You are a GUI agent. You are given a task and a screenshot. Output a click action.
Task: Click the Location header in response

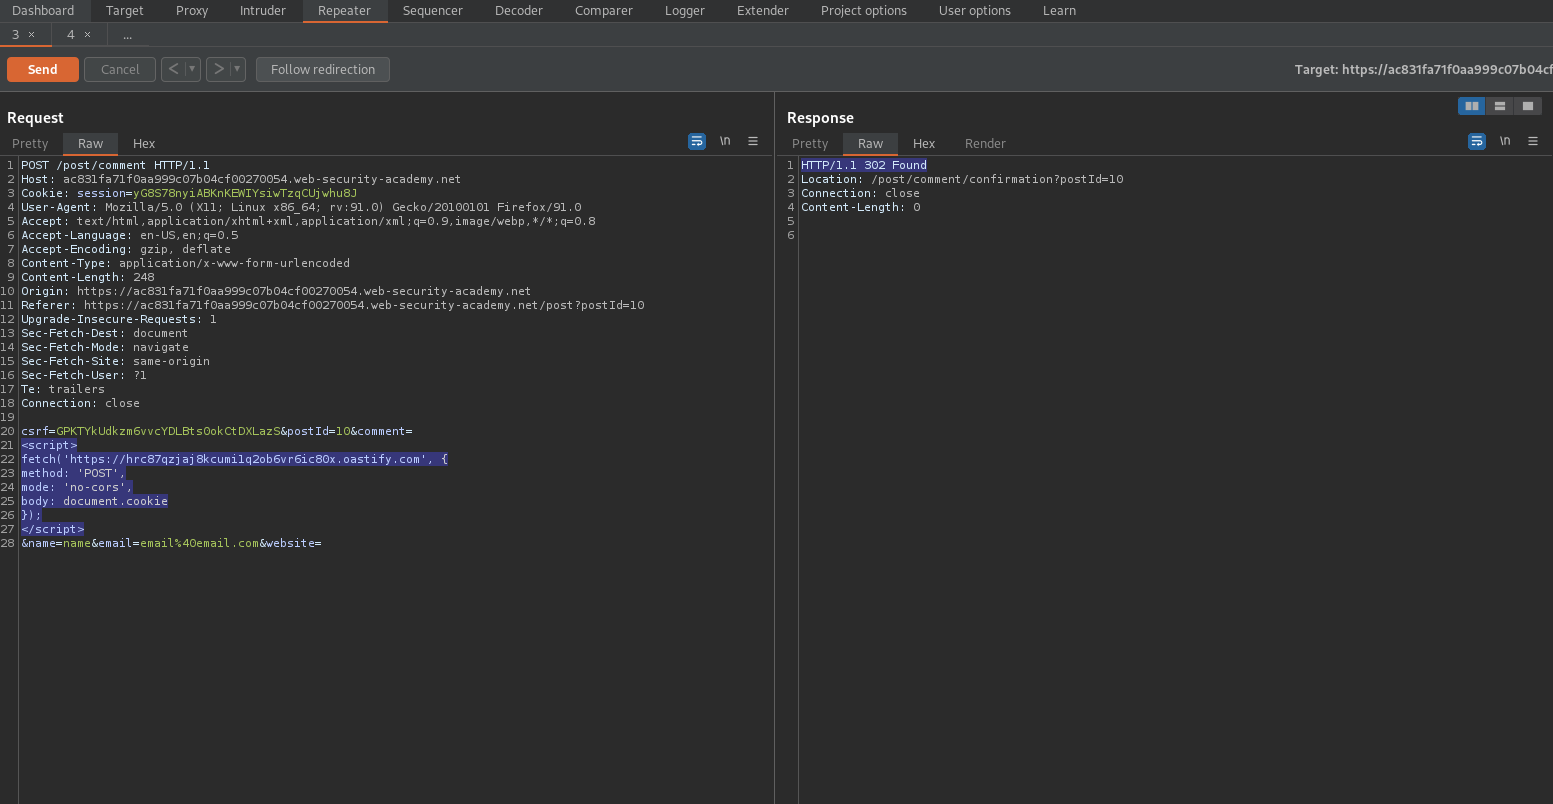click(962, 179)
